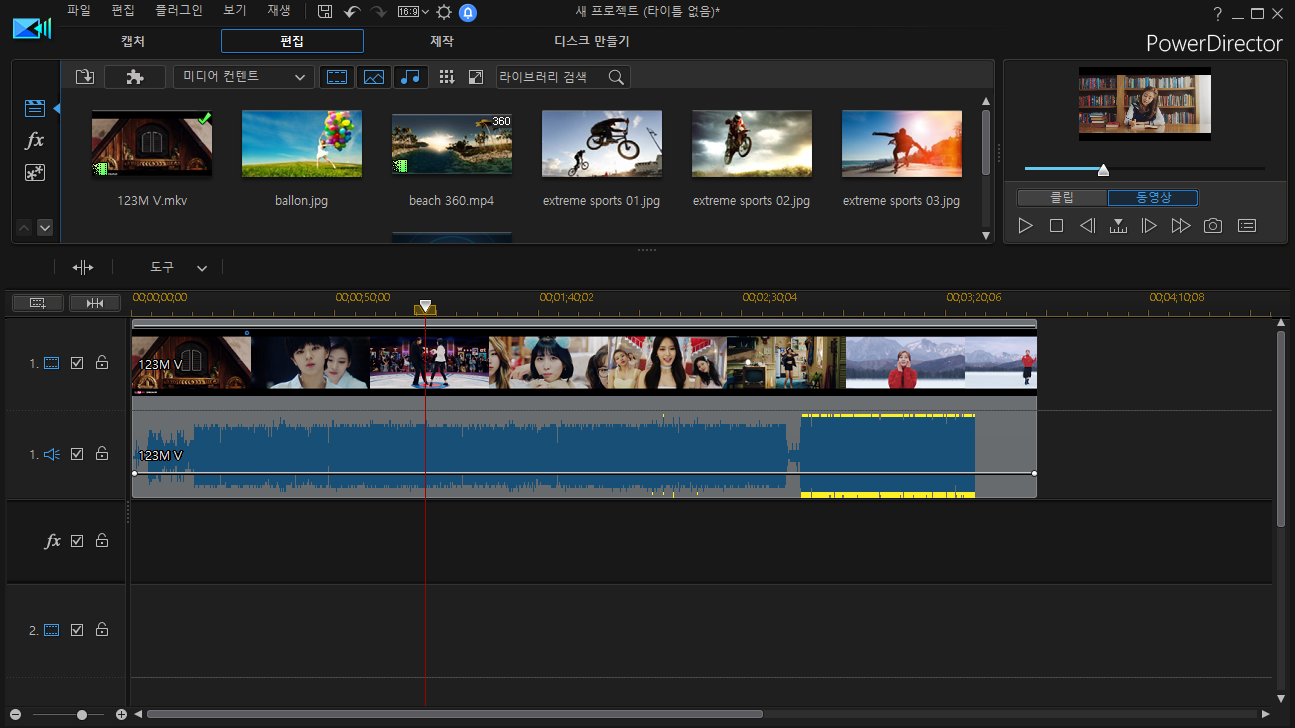Click the search magnifier icon
The width and height of the screenshot is (1295, 728).
[x=617, y=77]
